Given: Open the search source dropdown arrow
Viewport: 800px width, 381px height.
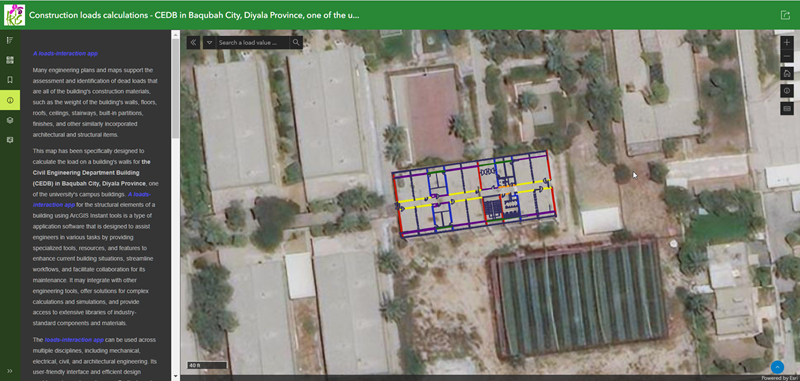Looking at the screenshot, I should [x=210, y=42].
